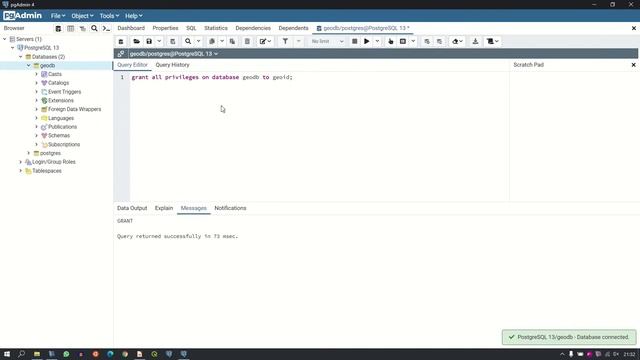
Task: Collapse the Servers (1) tree node
Action: pyautogui.click(x=5, y=39)
